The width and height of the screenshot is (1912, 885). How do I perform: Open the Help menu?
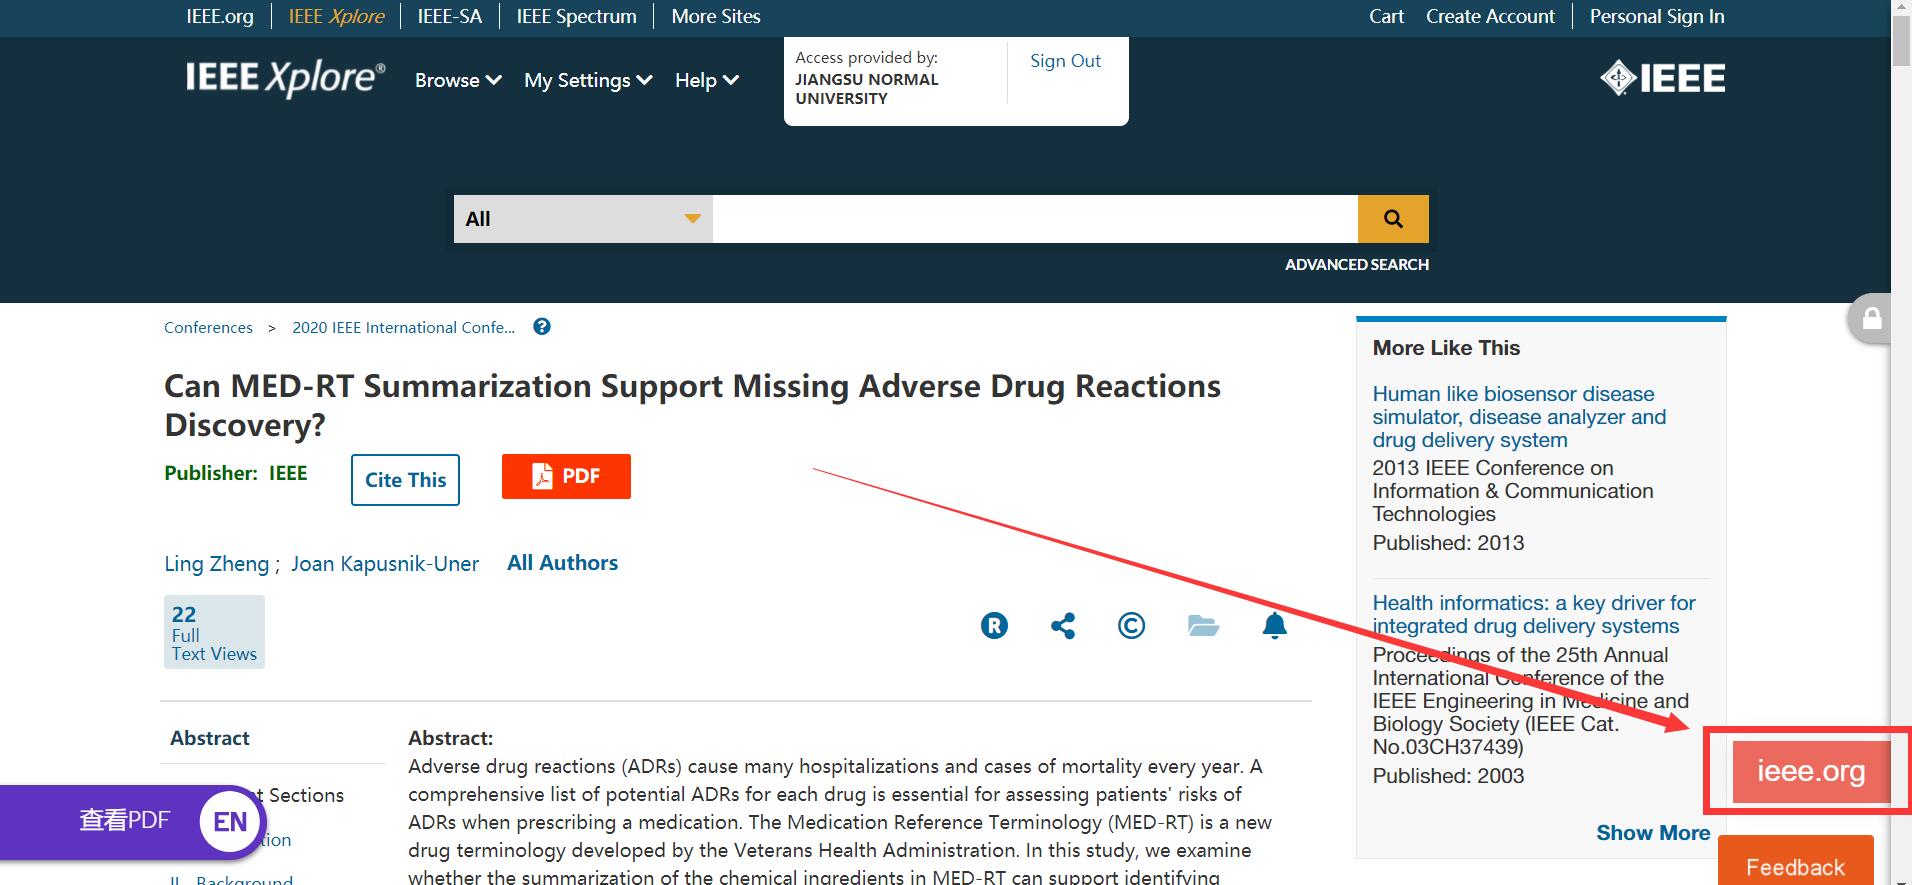(x=706, y=80)
